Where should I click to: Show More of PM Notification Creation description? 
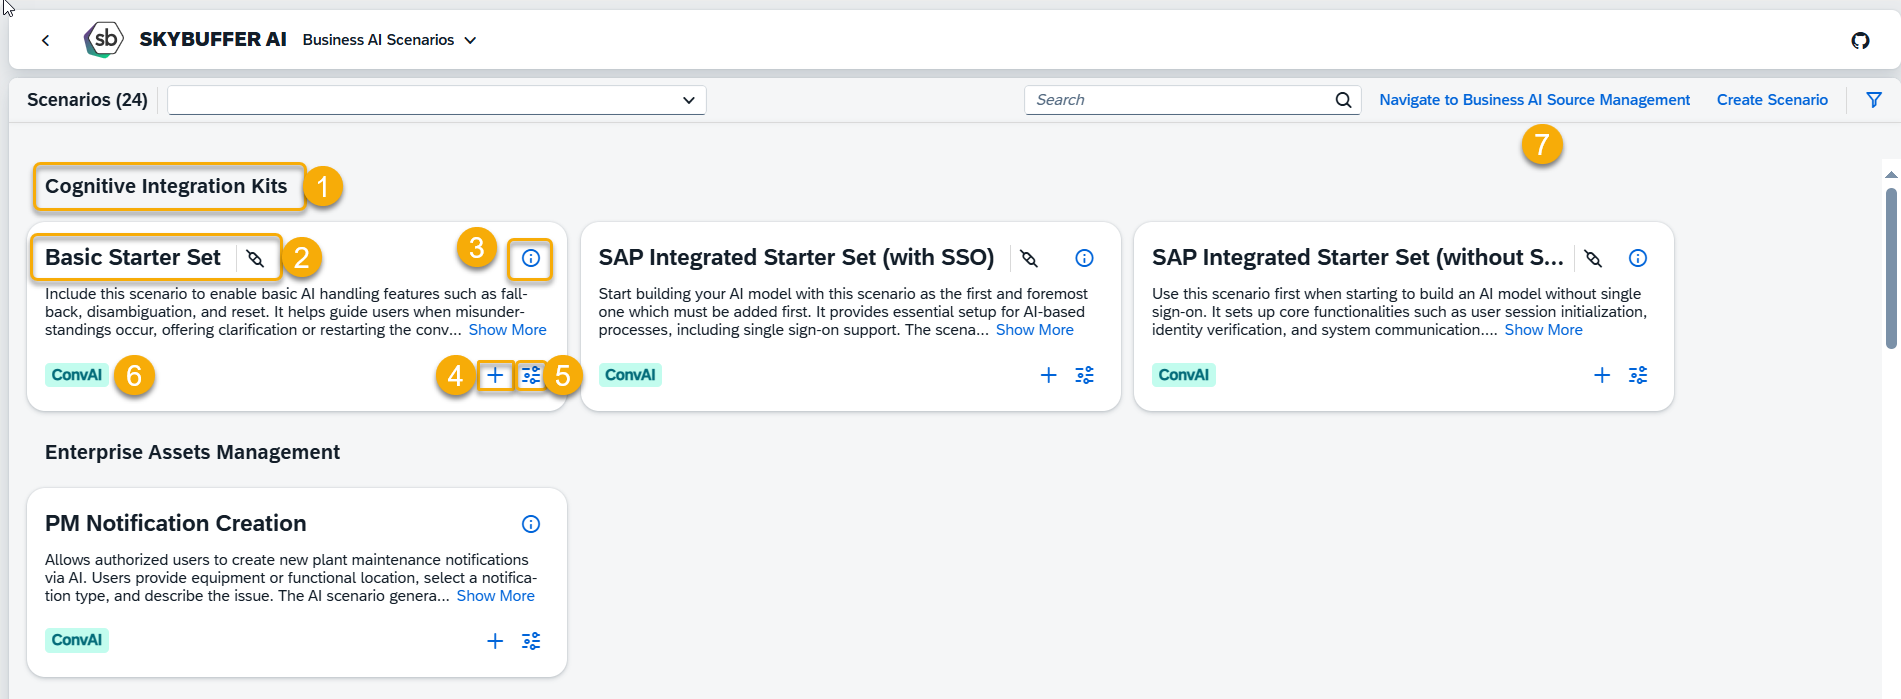point(496,596)
